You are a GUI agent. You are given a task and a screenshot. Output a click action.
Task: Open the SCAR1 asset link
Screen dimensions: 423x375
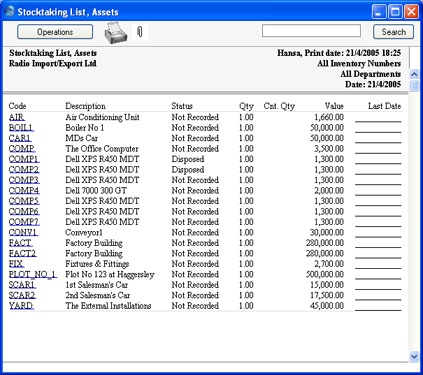(x=22, y=285)
